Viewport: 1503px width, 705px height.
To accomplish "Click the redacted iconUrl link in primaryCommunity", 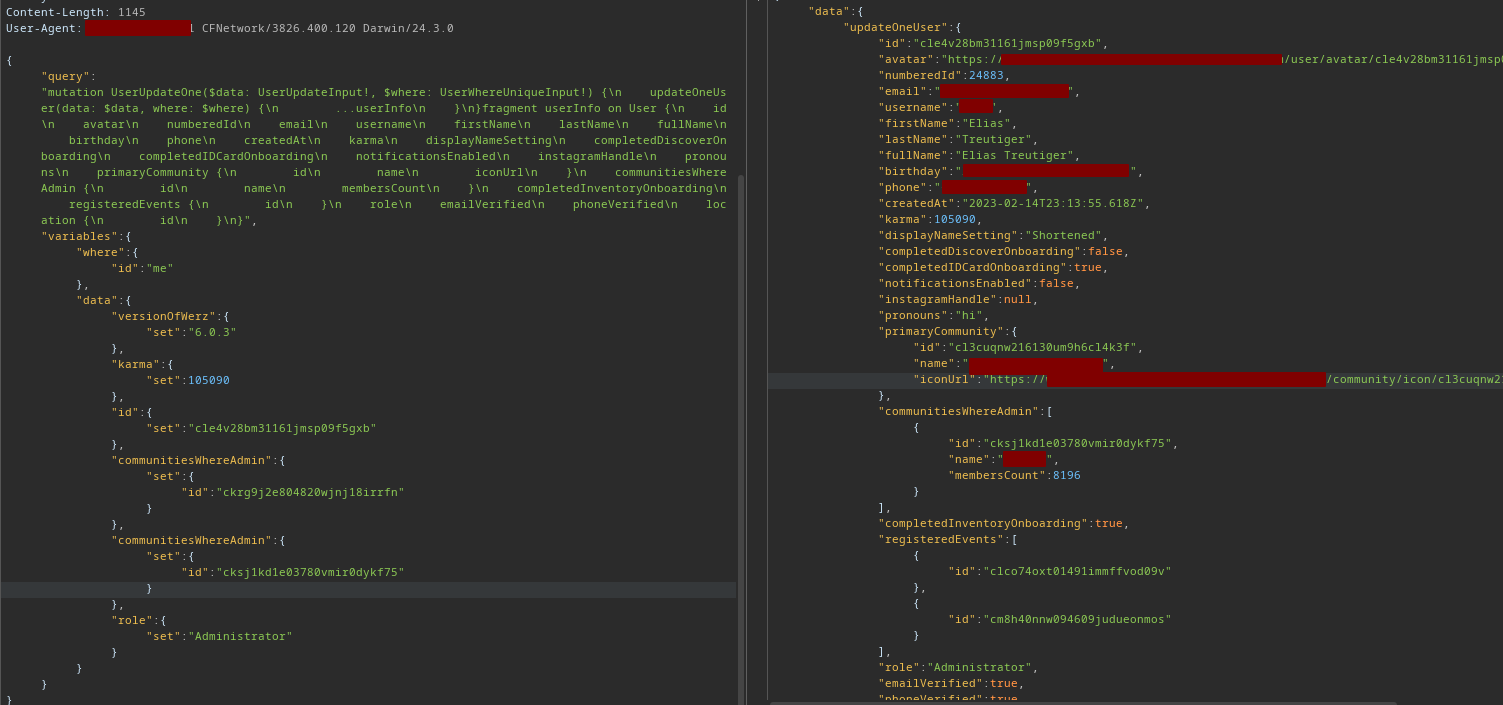I will point(1180,379).
